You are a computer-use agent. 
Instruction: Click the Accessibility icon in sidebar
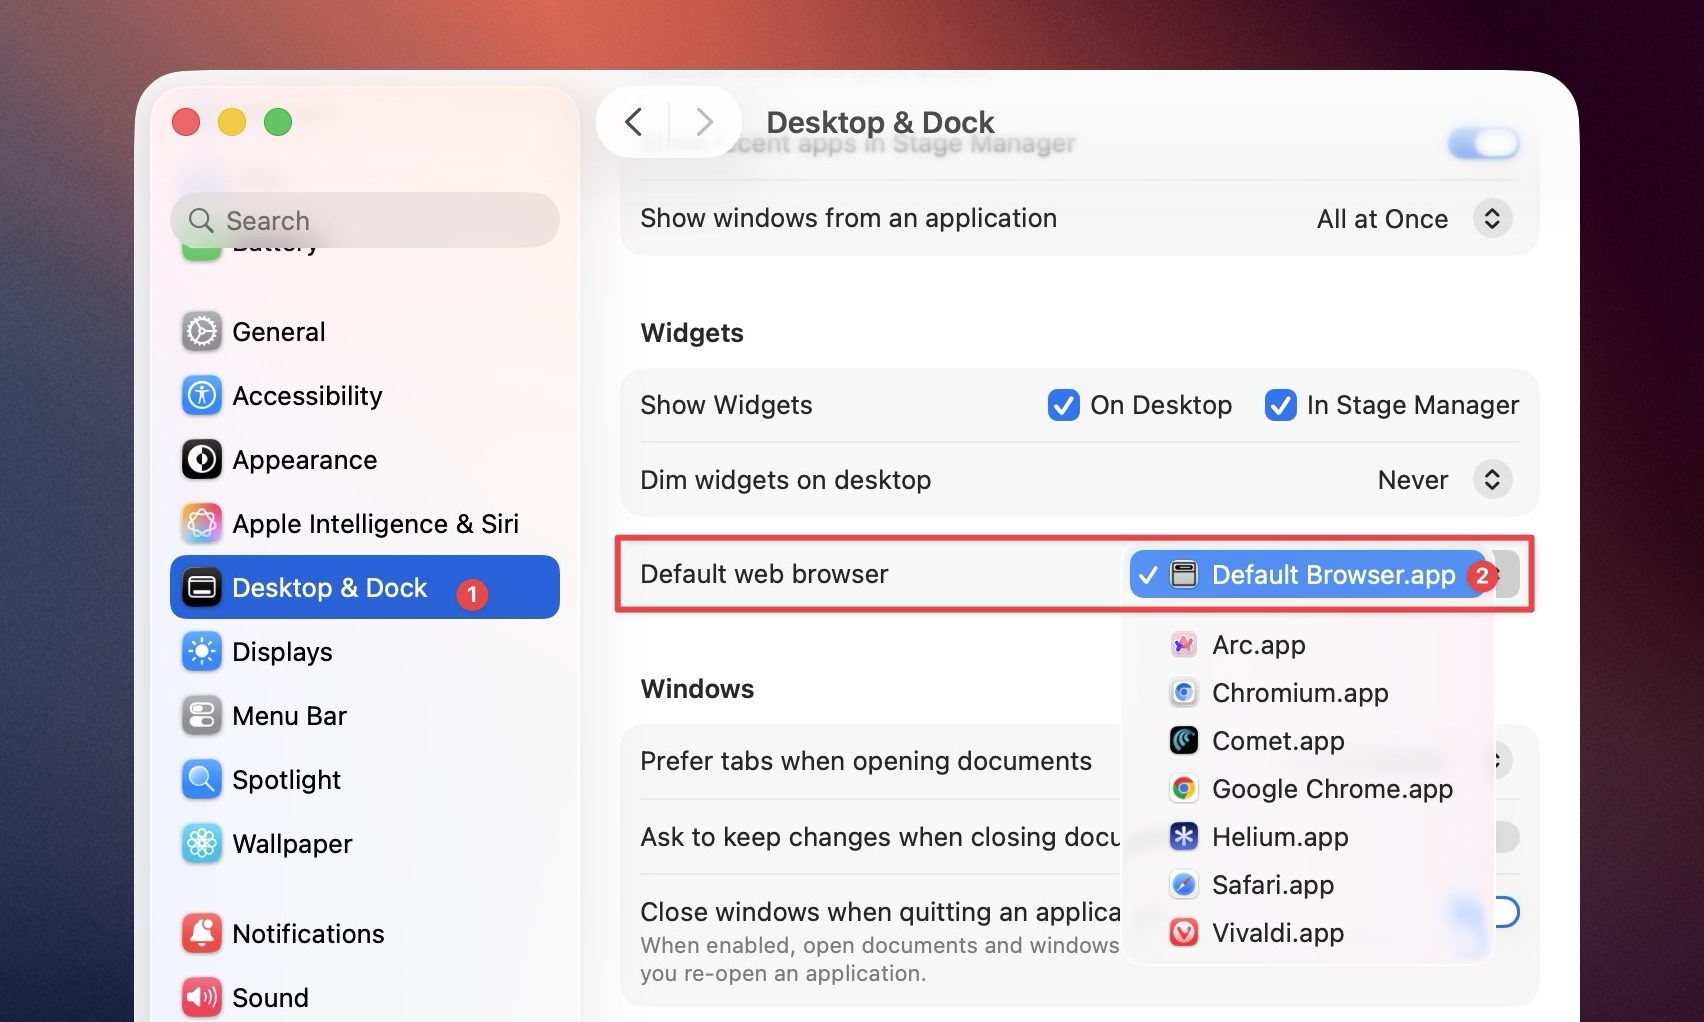201,396
